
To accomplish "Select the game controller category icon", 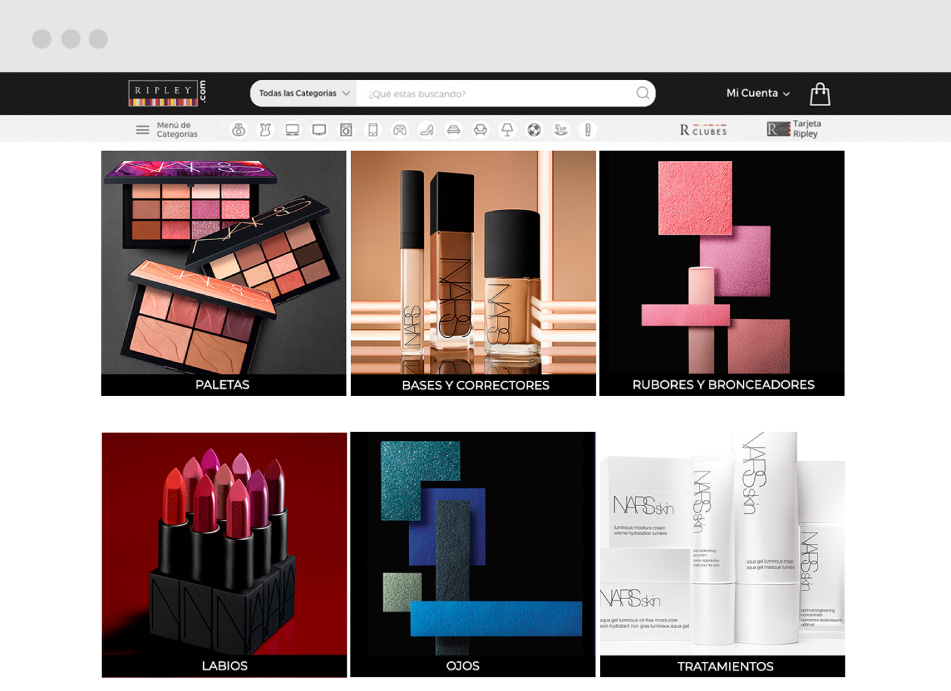I will [x=400, y=130].
